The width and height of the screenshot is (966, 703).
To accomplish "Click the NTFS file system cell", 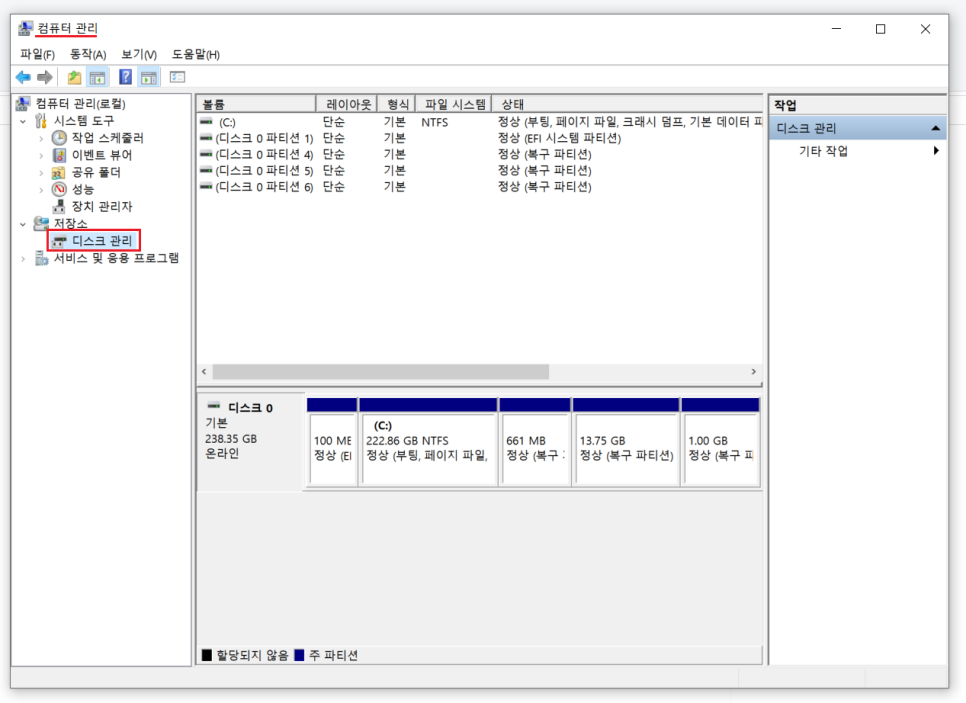I will pos(434,122).
